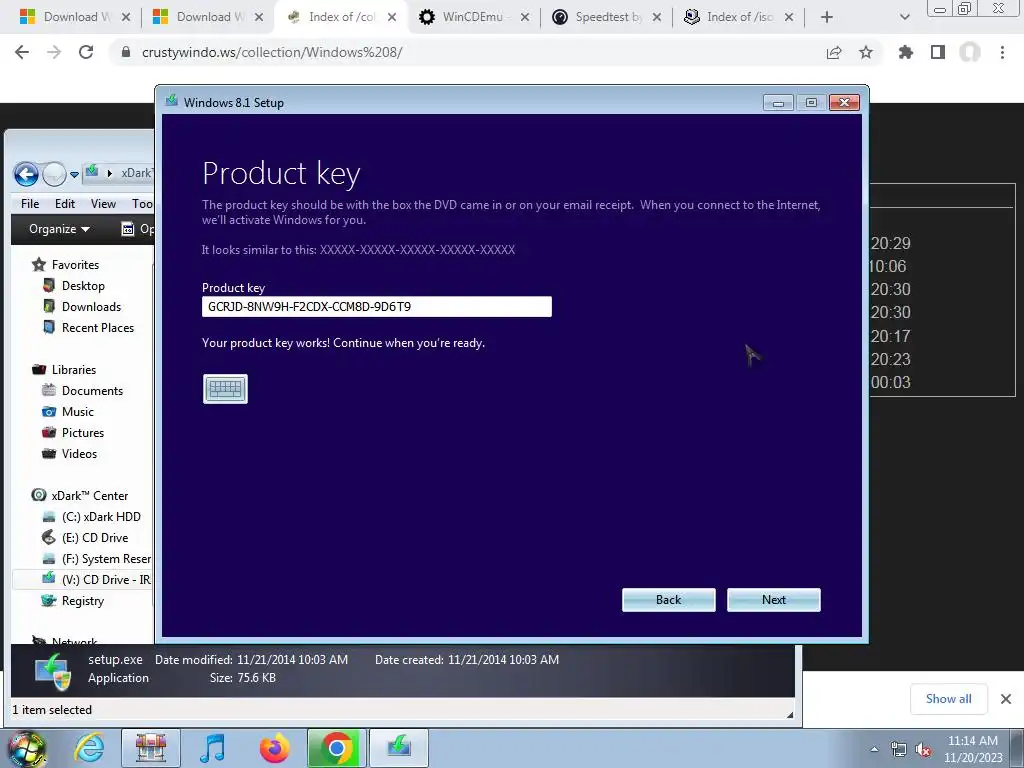Open the Edit menu in Explorer
This screenshot has width=1024, height=768.
(65, 204)
